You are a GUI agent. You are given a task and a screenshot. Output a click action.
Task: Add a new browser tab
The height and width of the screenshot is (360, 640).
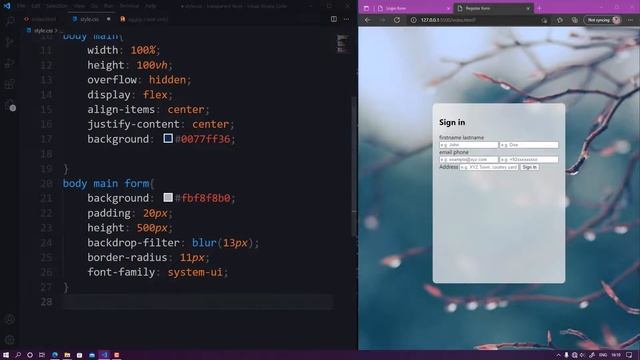[x=539, y=8]
